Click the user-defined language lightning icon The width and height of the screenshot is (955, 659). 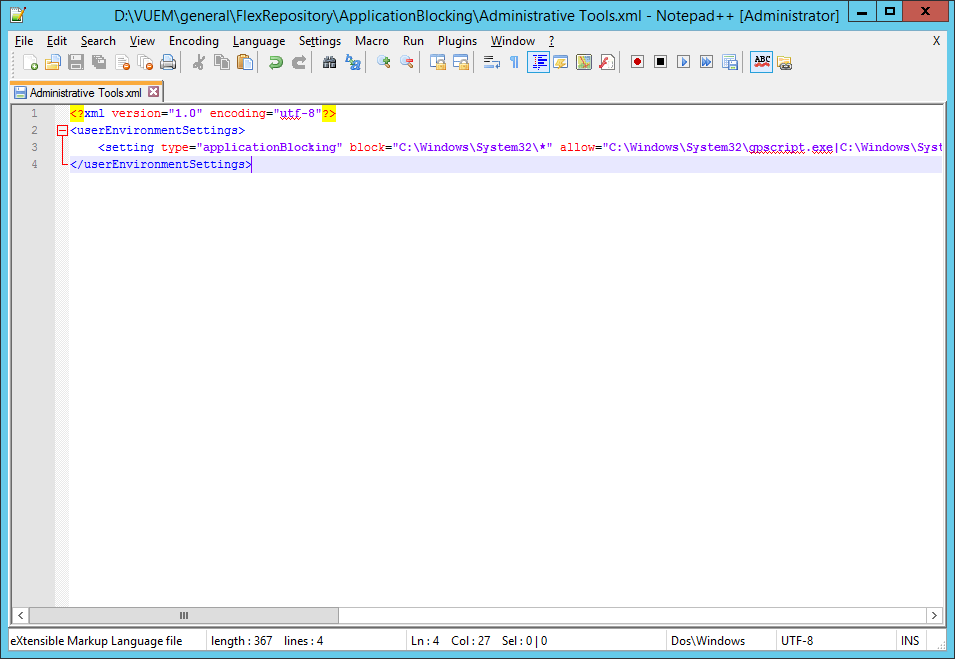coord(561,62)
